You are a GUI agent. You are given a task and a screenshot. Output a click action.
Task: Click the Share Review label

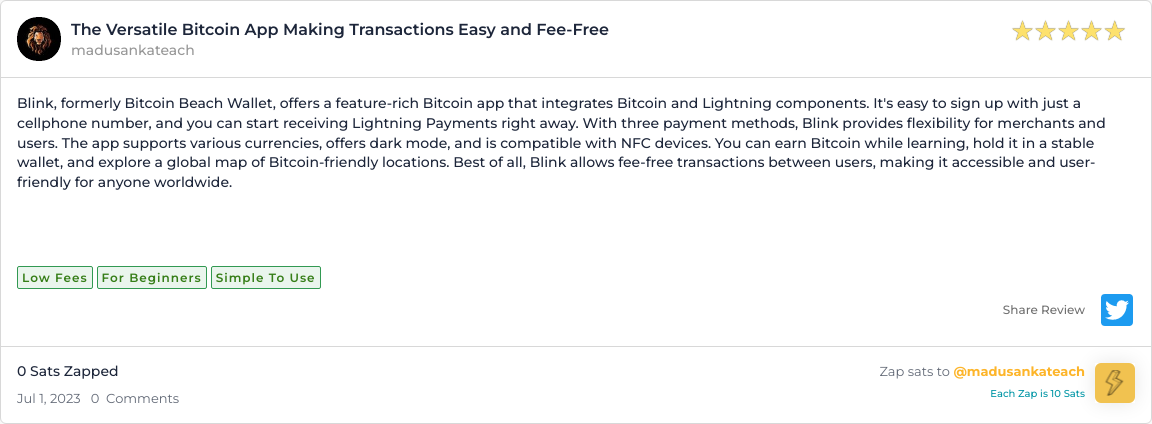[1043, 310]
